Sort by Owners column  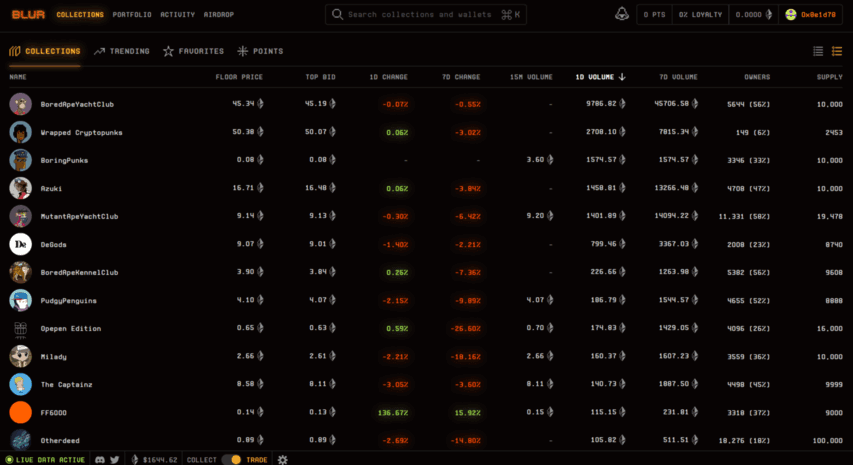click(x=757, y=77)
